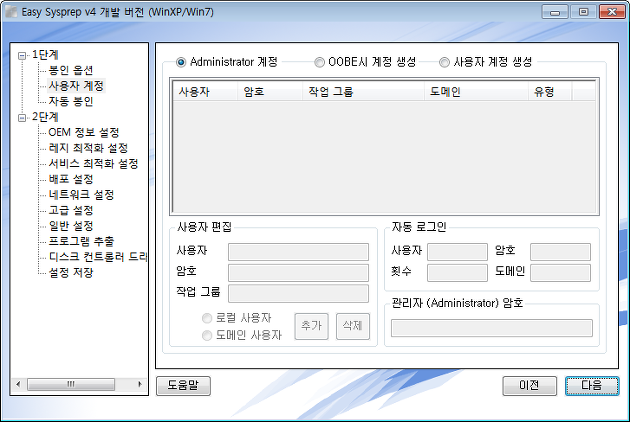Click the 추가 add button
The height and width of the screenshot is (422, 630).
(x=311, y=326)
